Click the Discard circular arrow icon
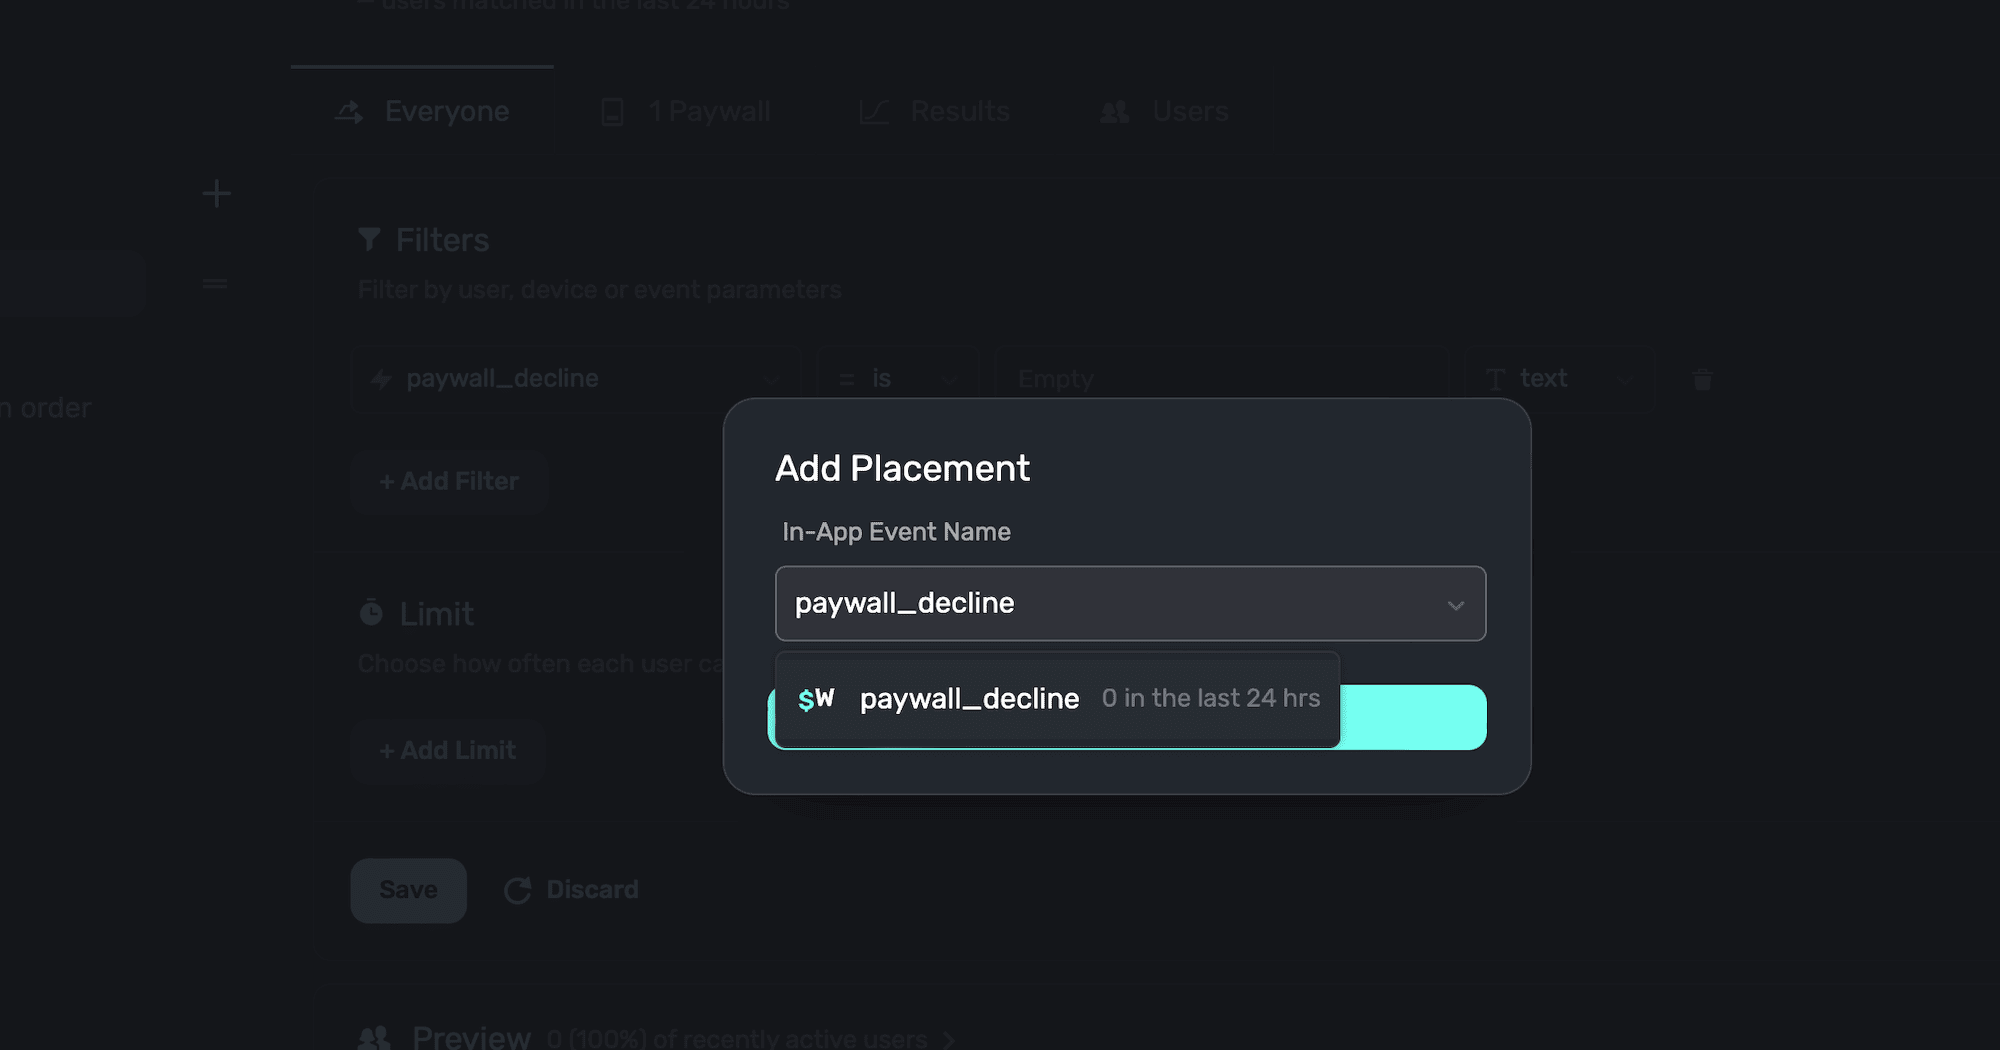This screenshot has width=2000, height=1050. point(517,890)
